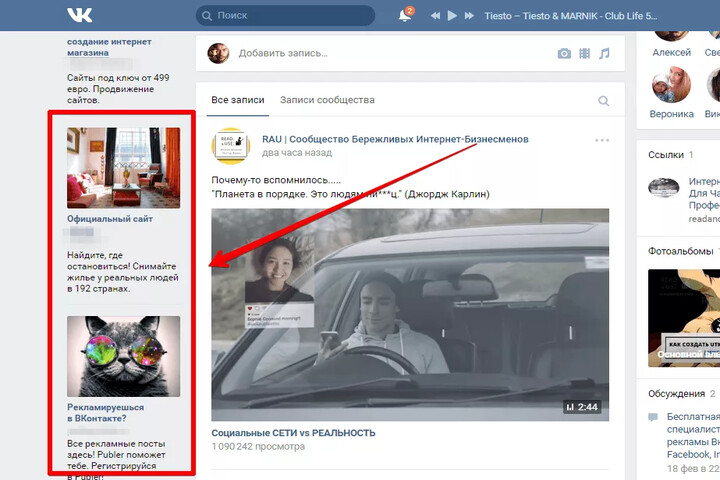Open the sunglasses cat ad image
The image size is (720, 480).
point(123,356)
